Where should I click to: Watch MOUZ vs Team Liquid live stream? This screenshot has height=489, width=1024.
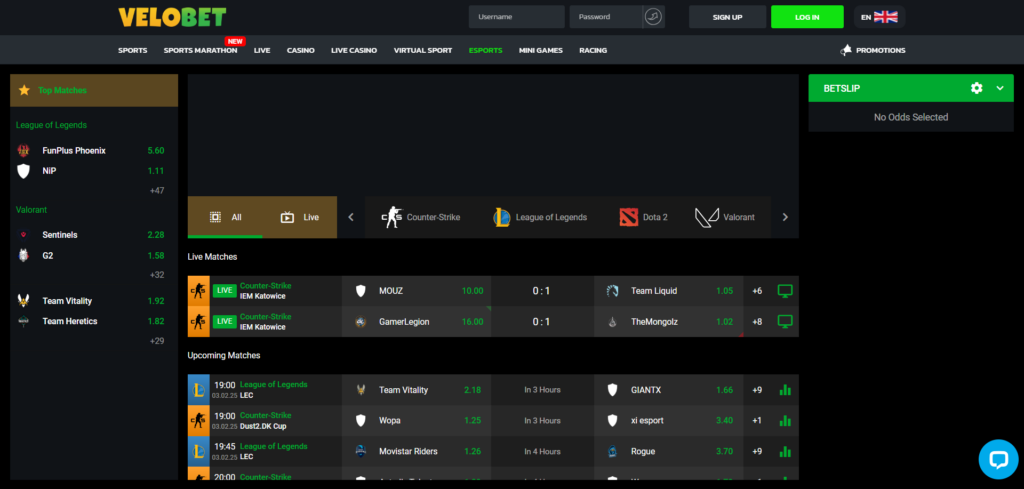[x=785, y=291]
